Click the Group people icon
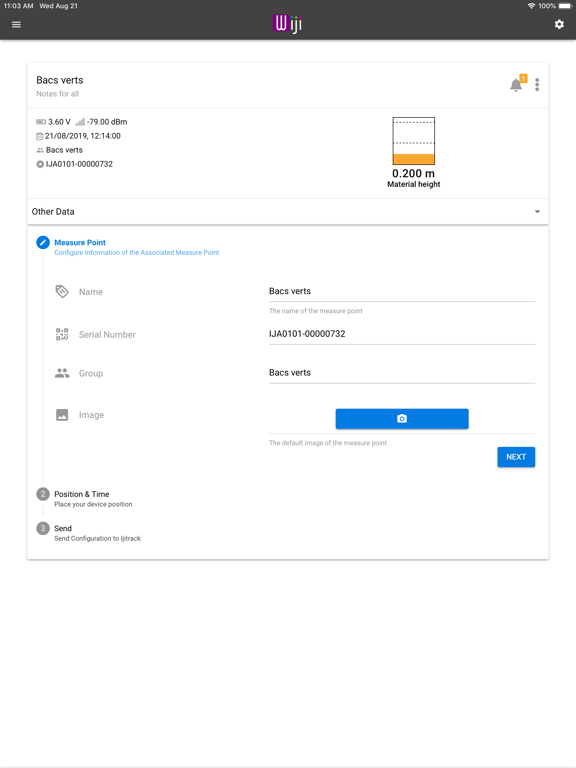 point(62,373)
